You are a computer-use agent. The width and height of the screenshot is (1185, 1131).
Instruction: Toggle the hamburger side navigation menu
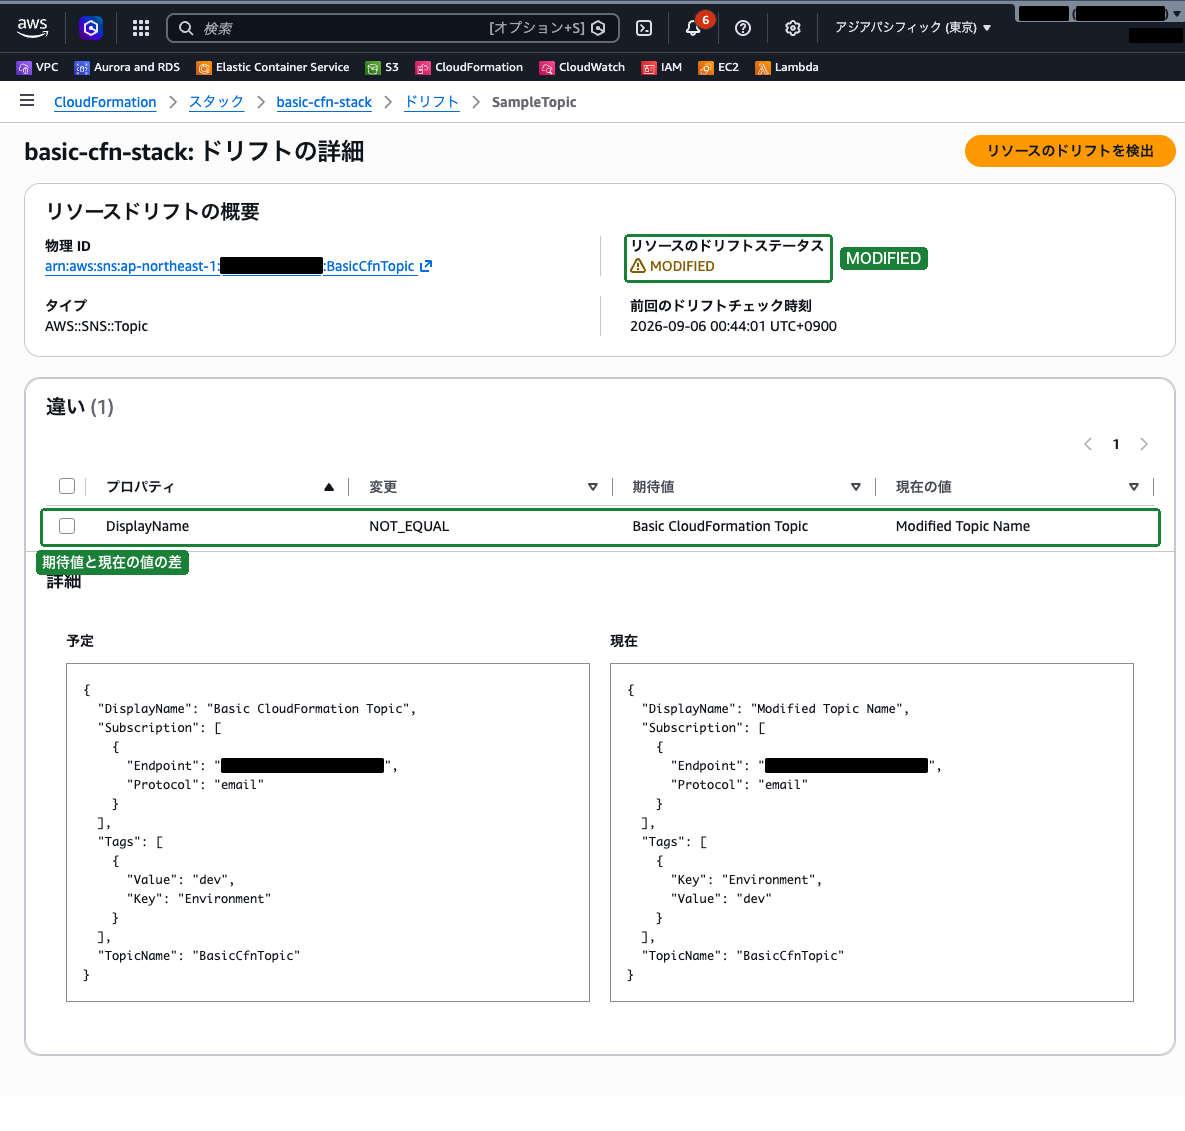click(x=27, y=100)
